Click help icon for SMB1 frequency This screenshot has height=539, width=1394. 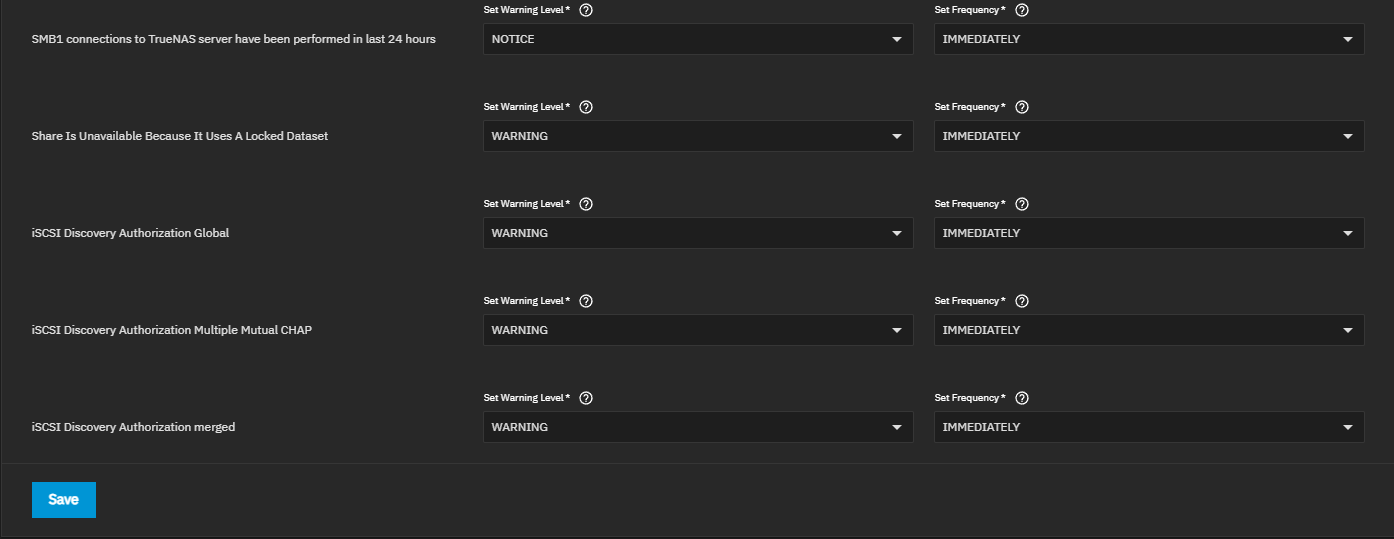[x=1022, y=10]
